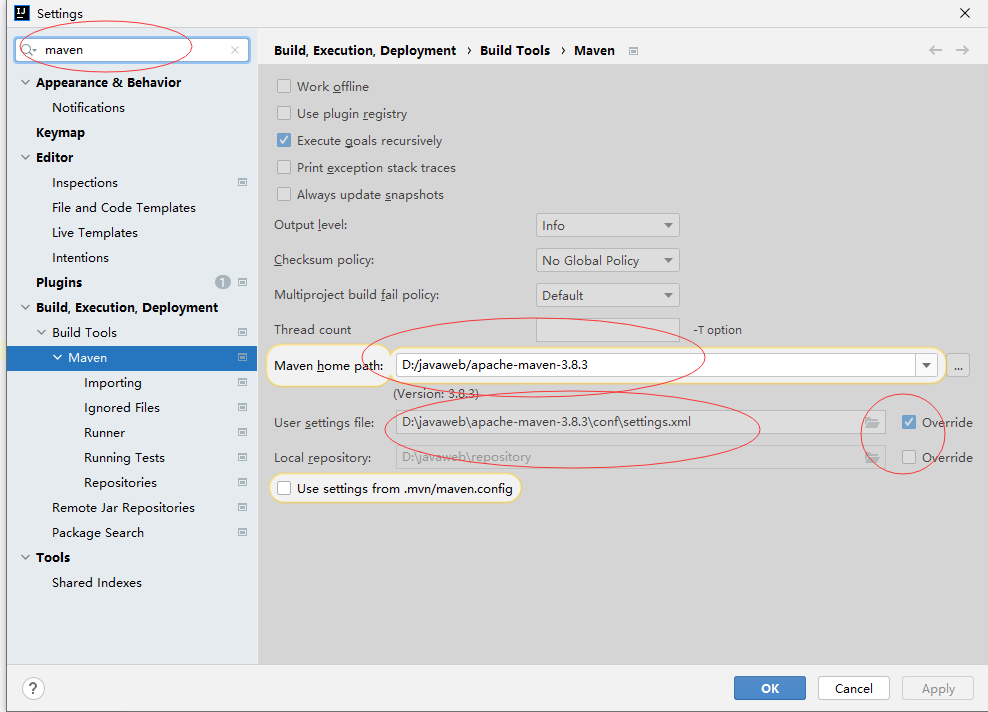Click project settings icon on Plugins row

[x=242, y=282]
